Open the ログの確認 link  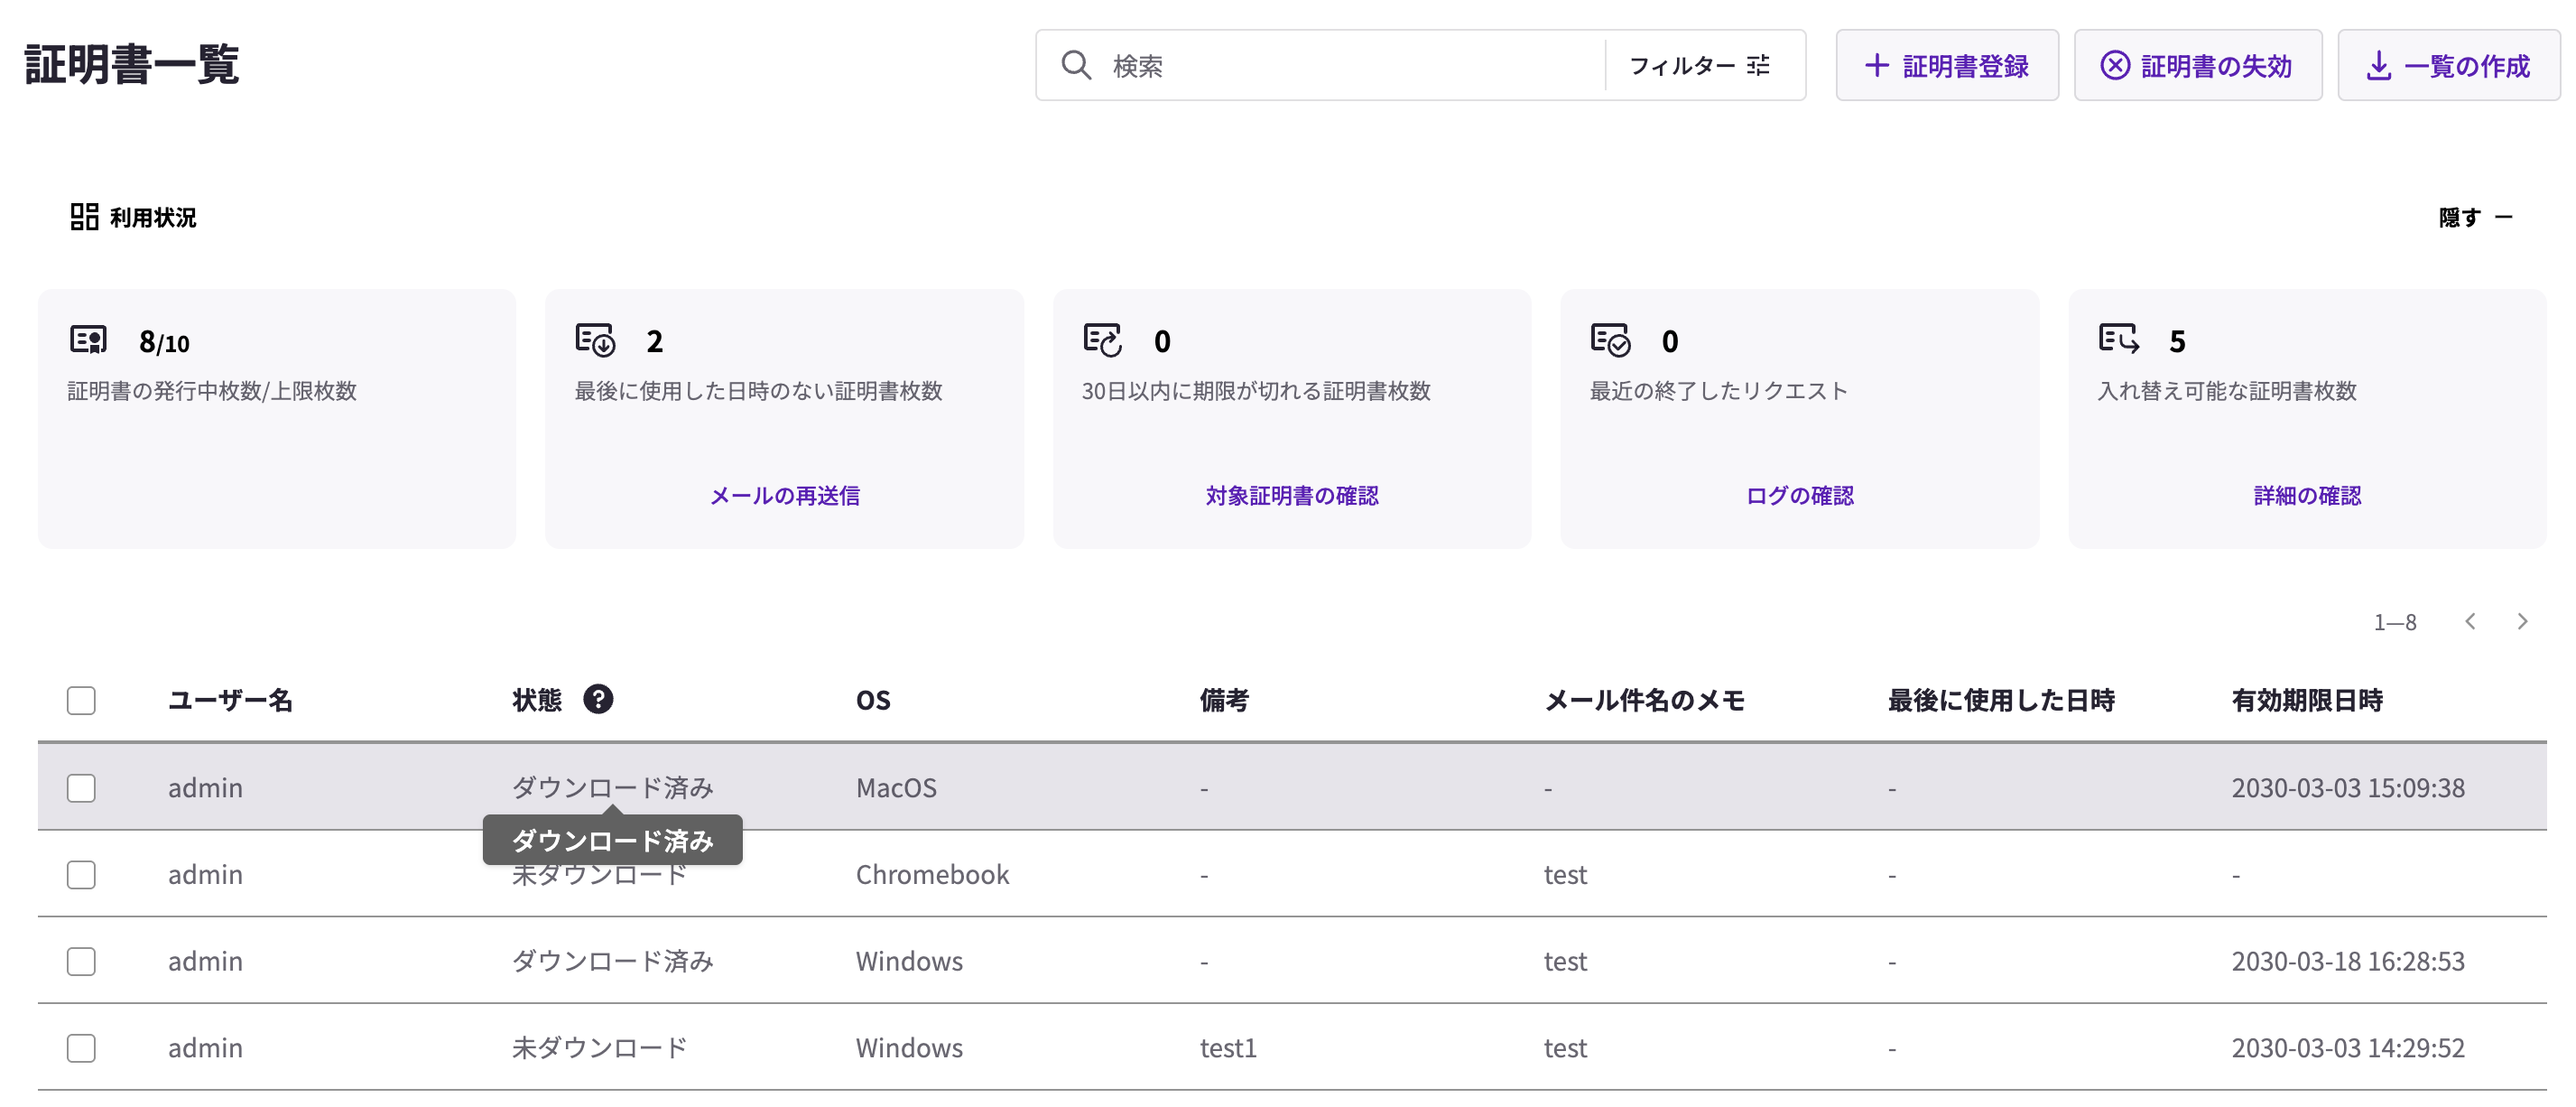(1800, 495)
